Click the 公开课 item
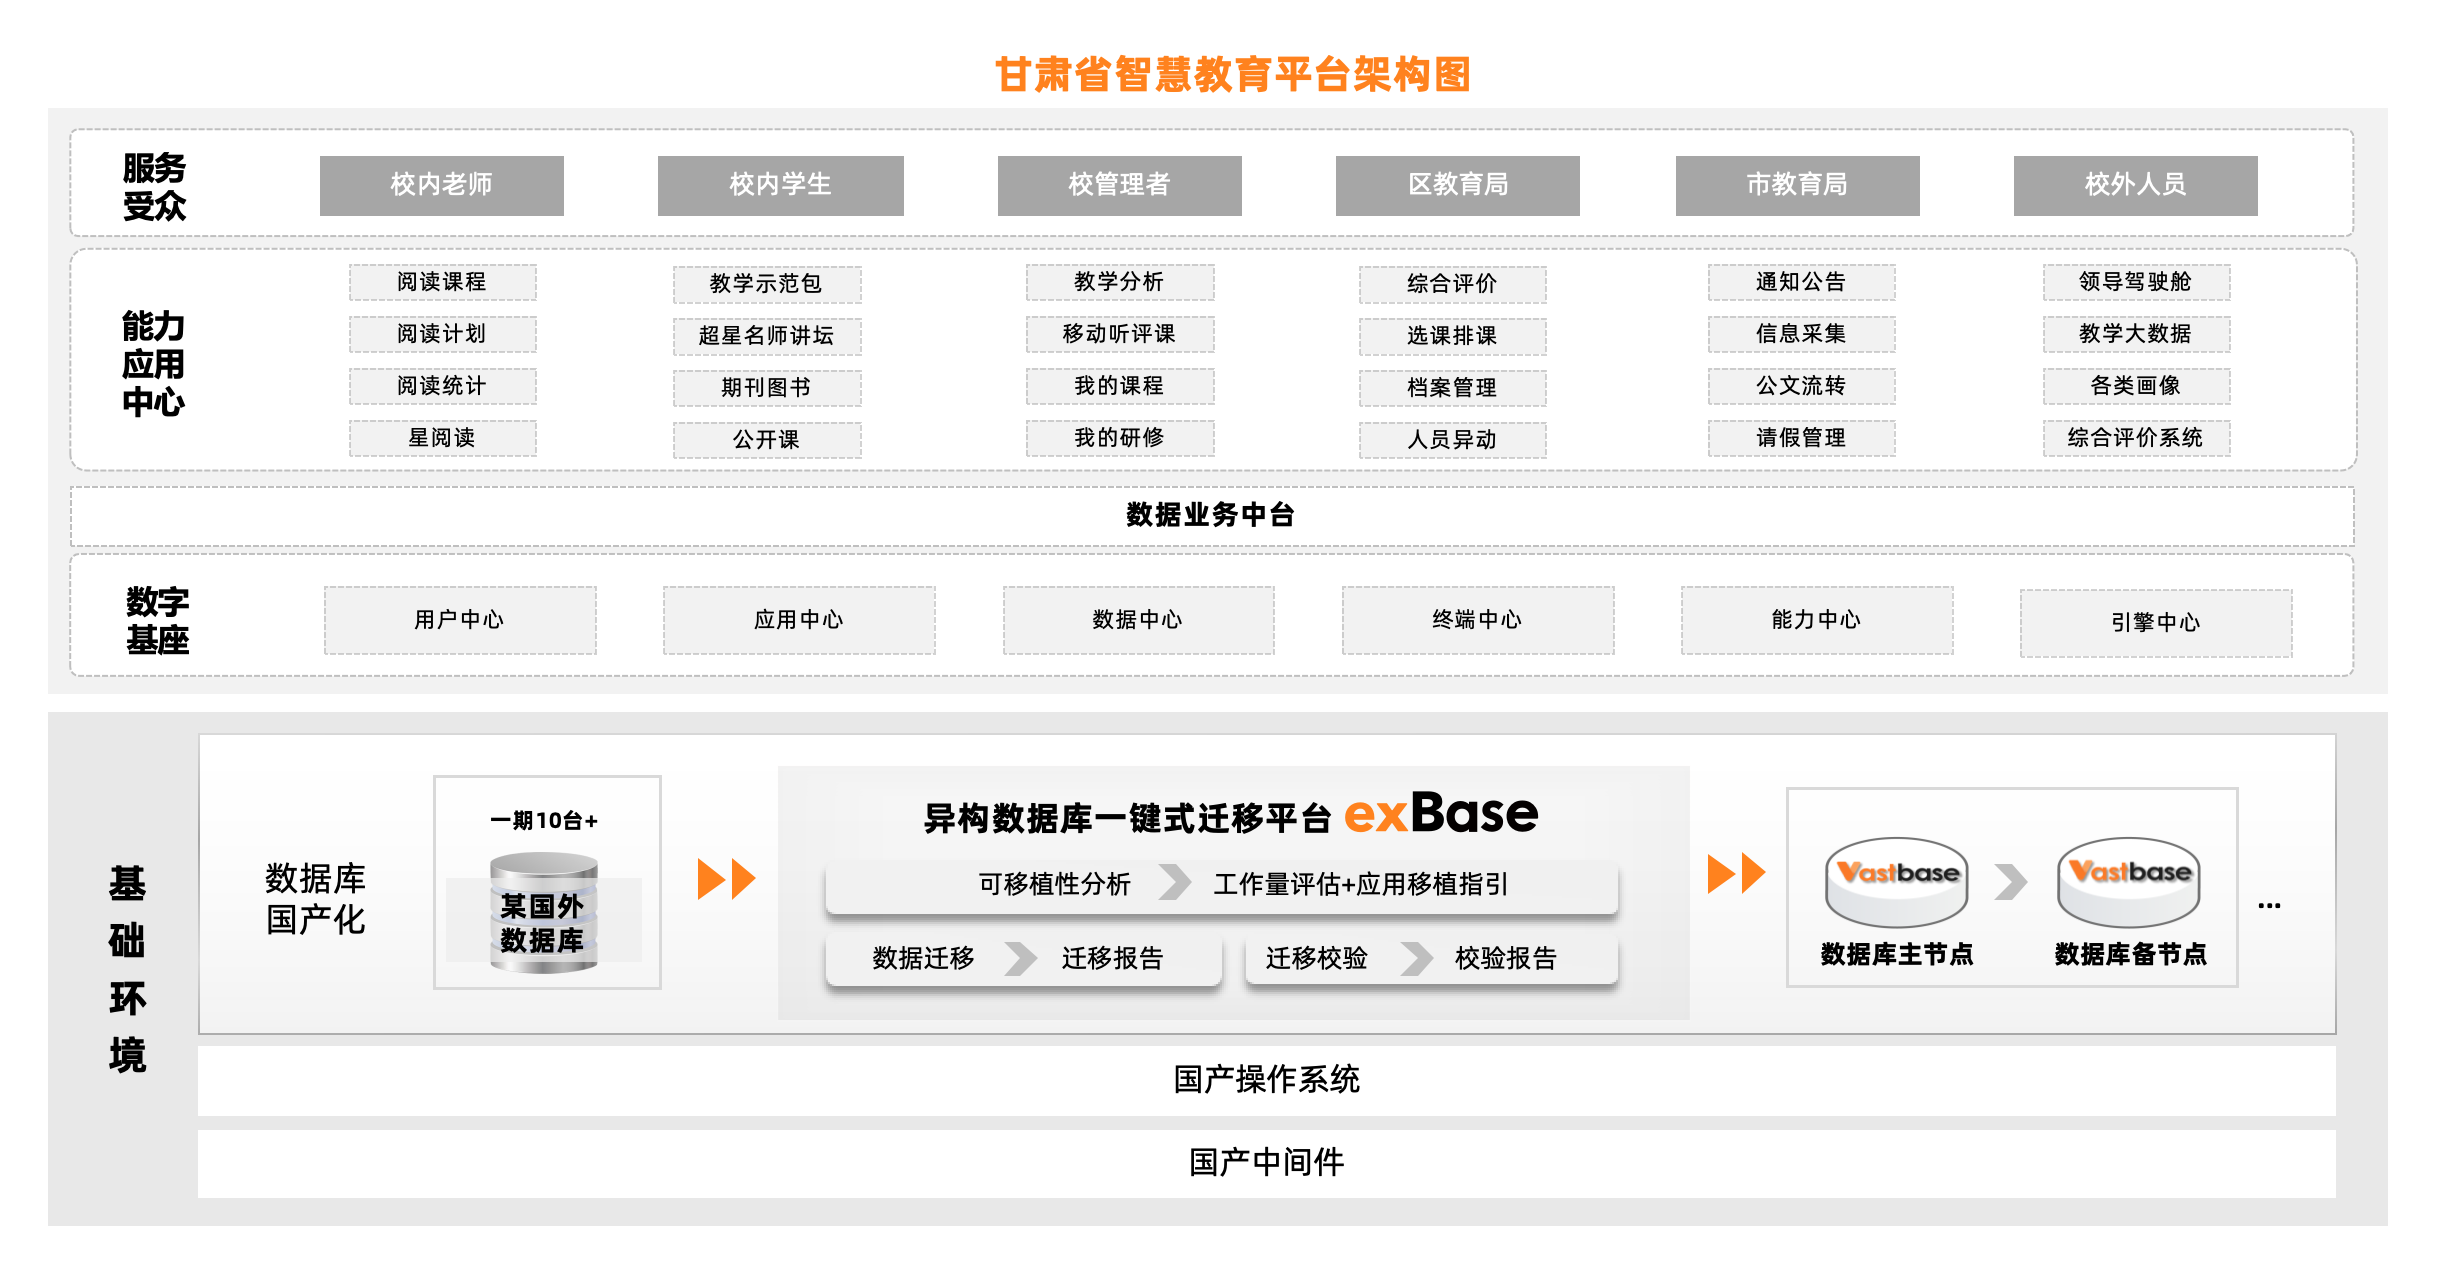Screen dimensions: 2448x1276 (767, 440)
